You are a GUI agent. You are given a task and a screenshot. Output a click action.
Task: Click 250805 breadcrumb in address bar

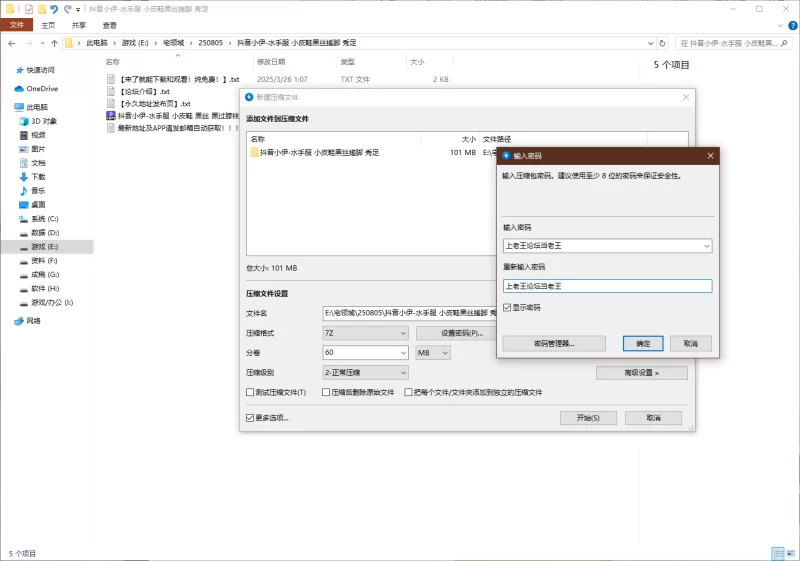[210, 43]
